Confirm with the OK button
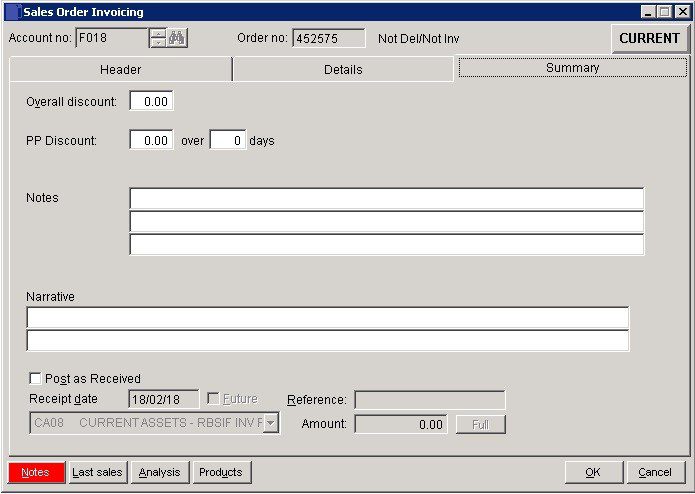695x494 pixels. coord(593,472)
